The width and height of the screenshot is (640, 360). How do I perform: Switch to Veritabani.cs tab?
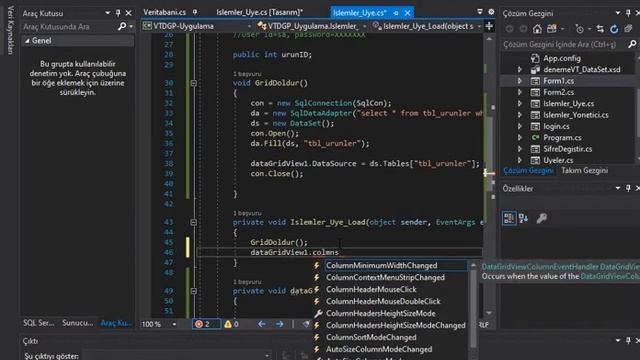164,12
